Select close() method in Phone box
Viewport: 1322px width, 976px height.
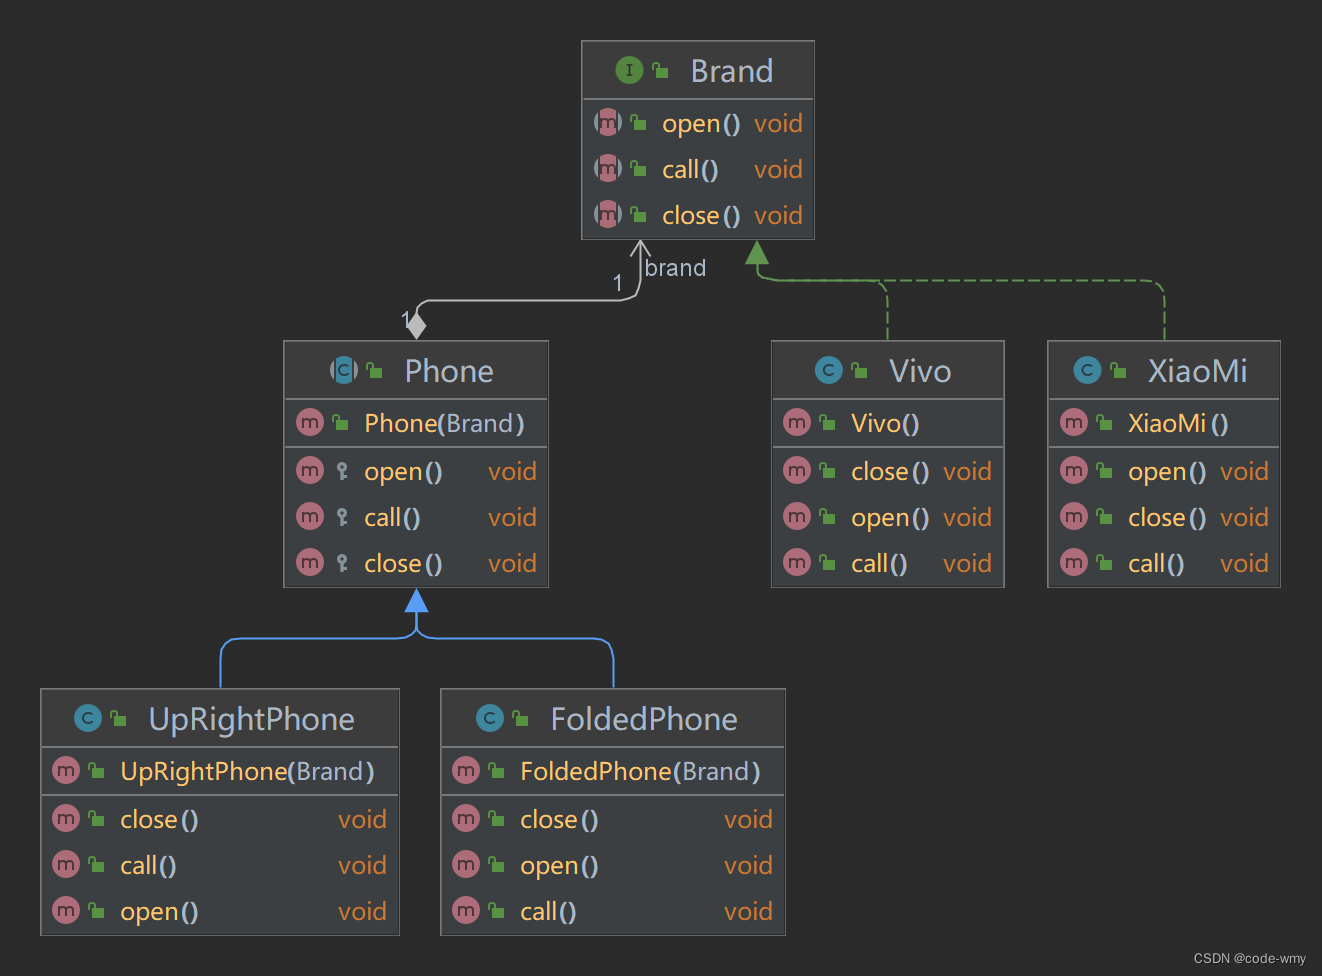pos(416,563)
